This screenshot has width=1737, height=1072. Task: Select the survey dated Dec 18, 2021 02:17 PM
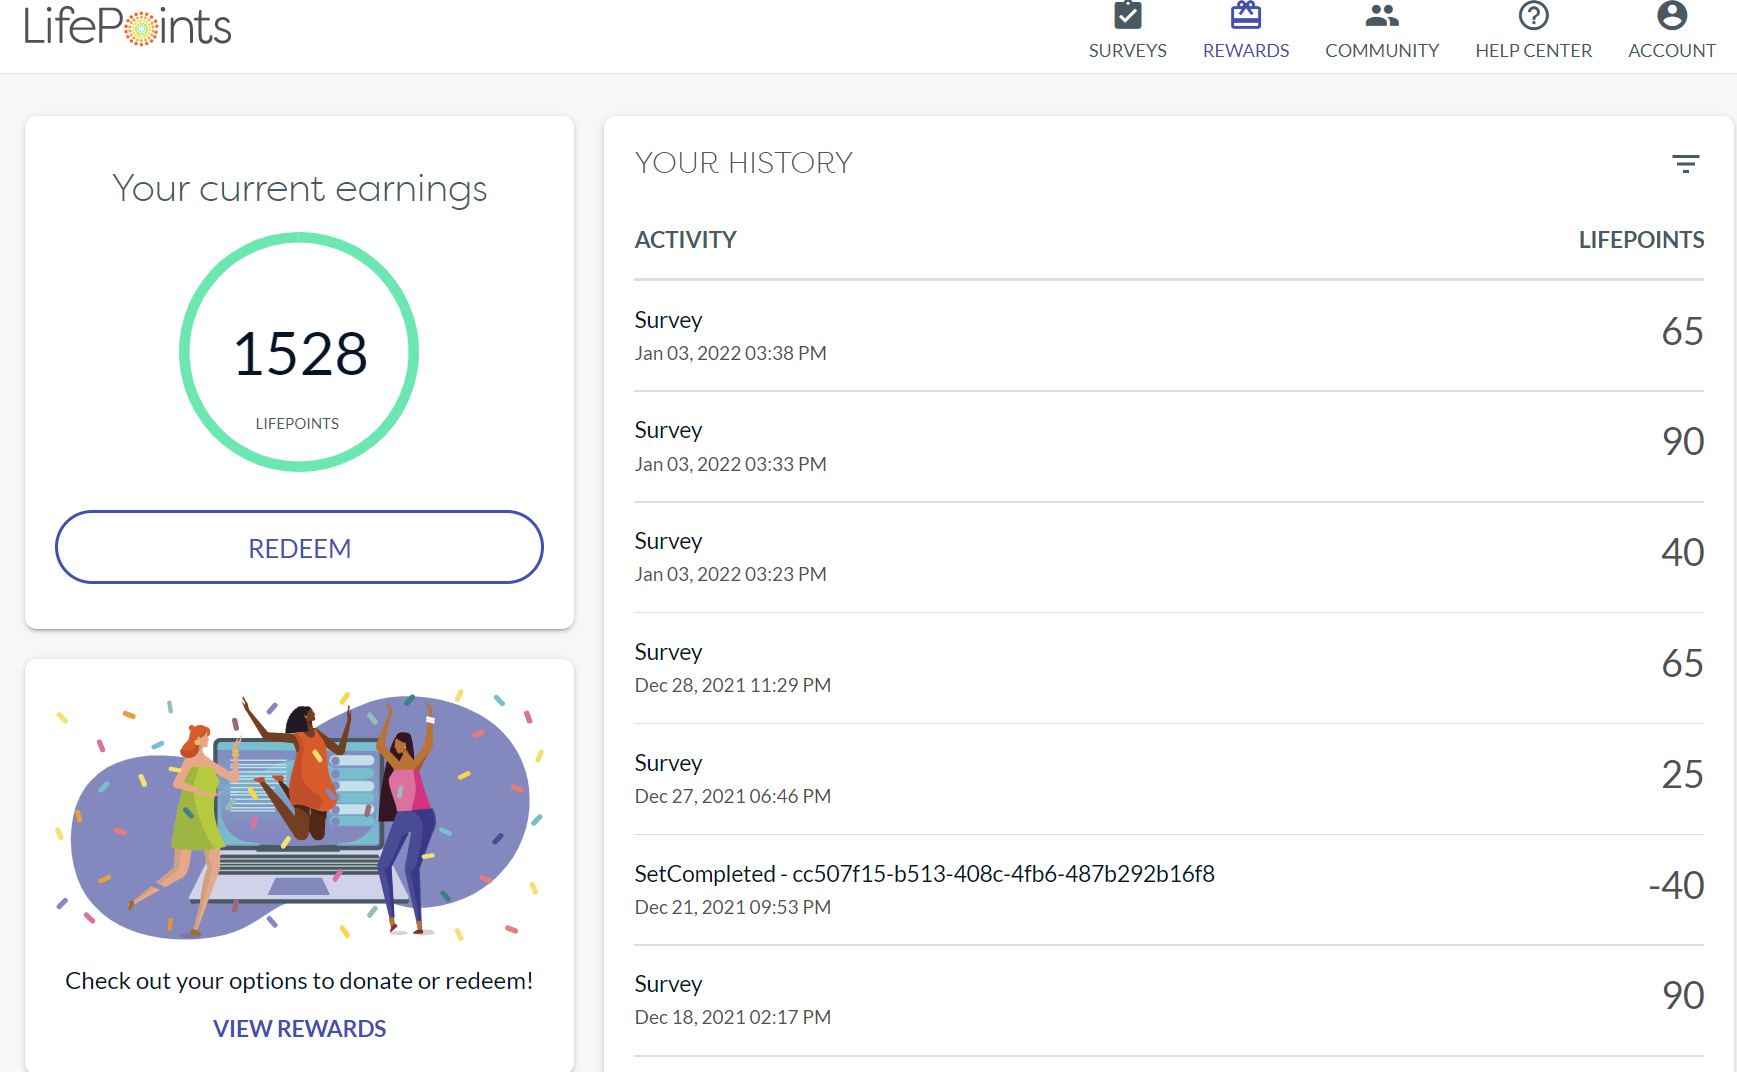(1169, 1001)
